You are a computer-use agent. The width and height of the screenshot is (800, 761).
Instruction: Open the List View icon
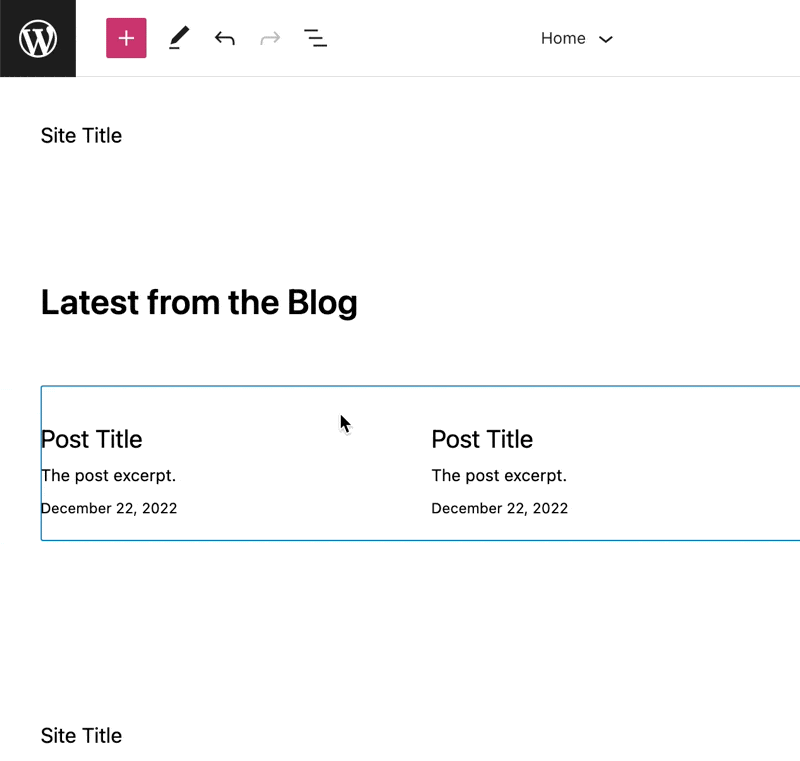click(x=315, y=38)
